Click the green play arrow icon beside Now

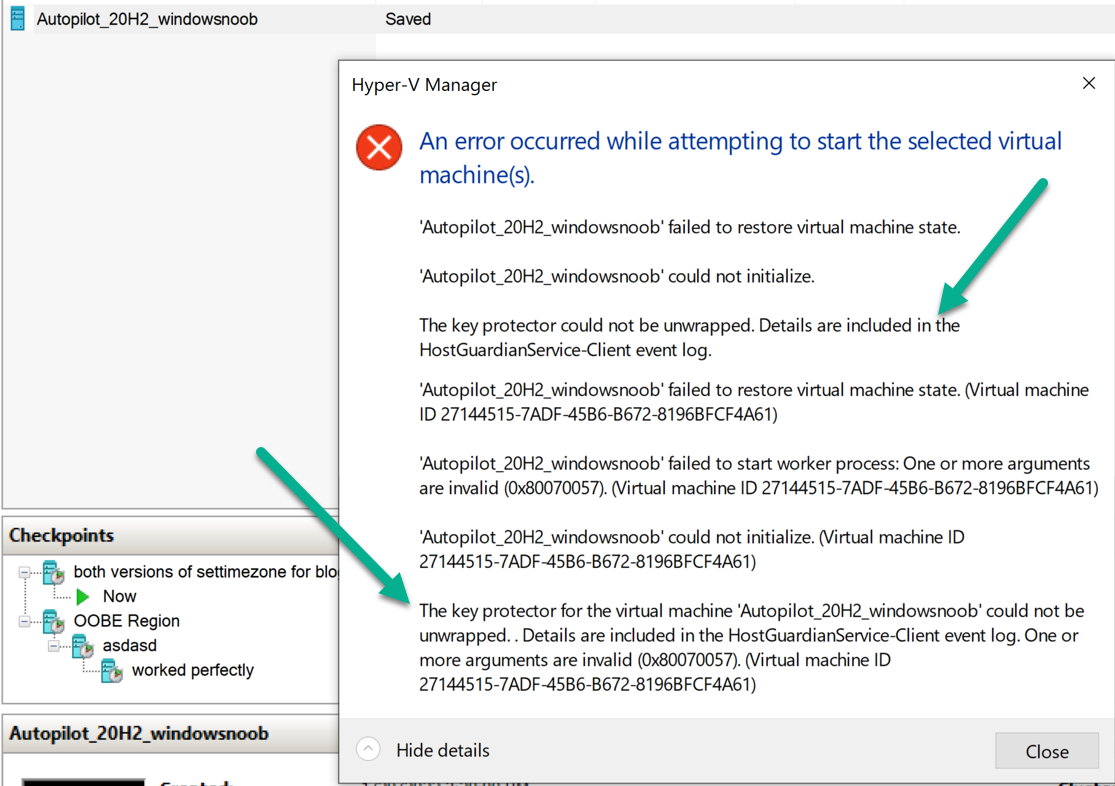(x=82, y=596)
